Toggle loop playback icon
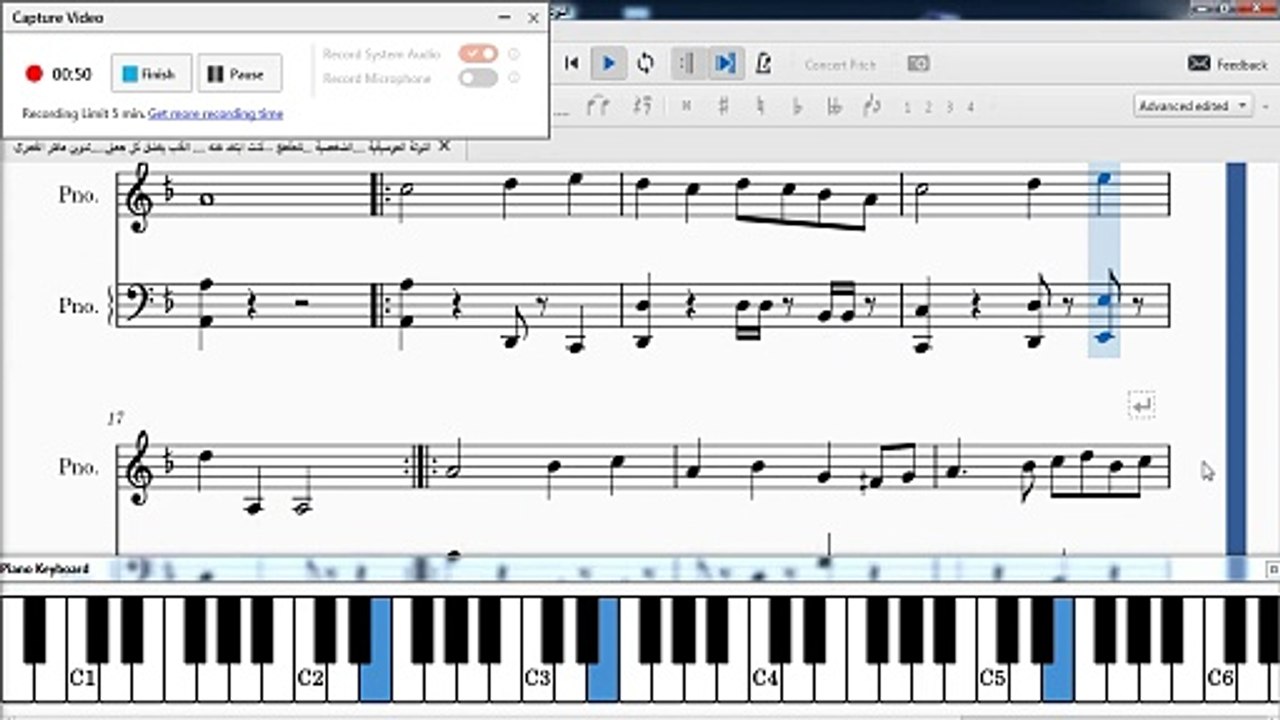This screenshot has width=1280, height=720. pyautogui.click(x=645, y=63)
